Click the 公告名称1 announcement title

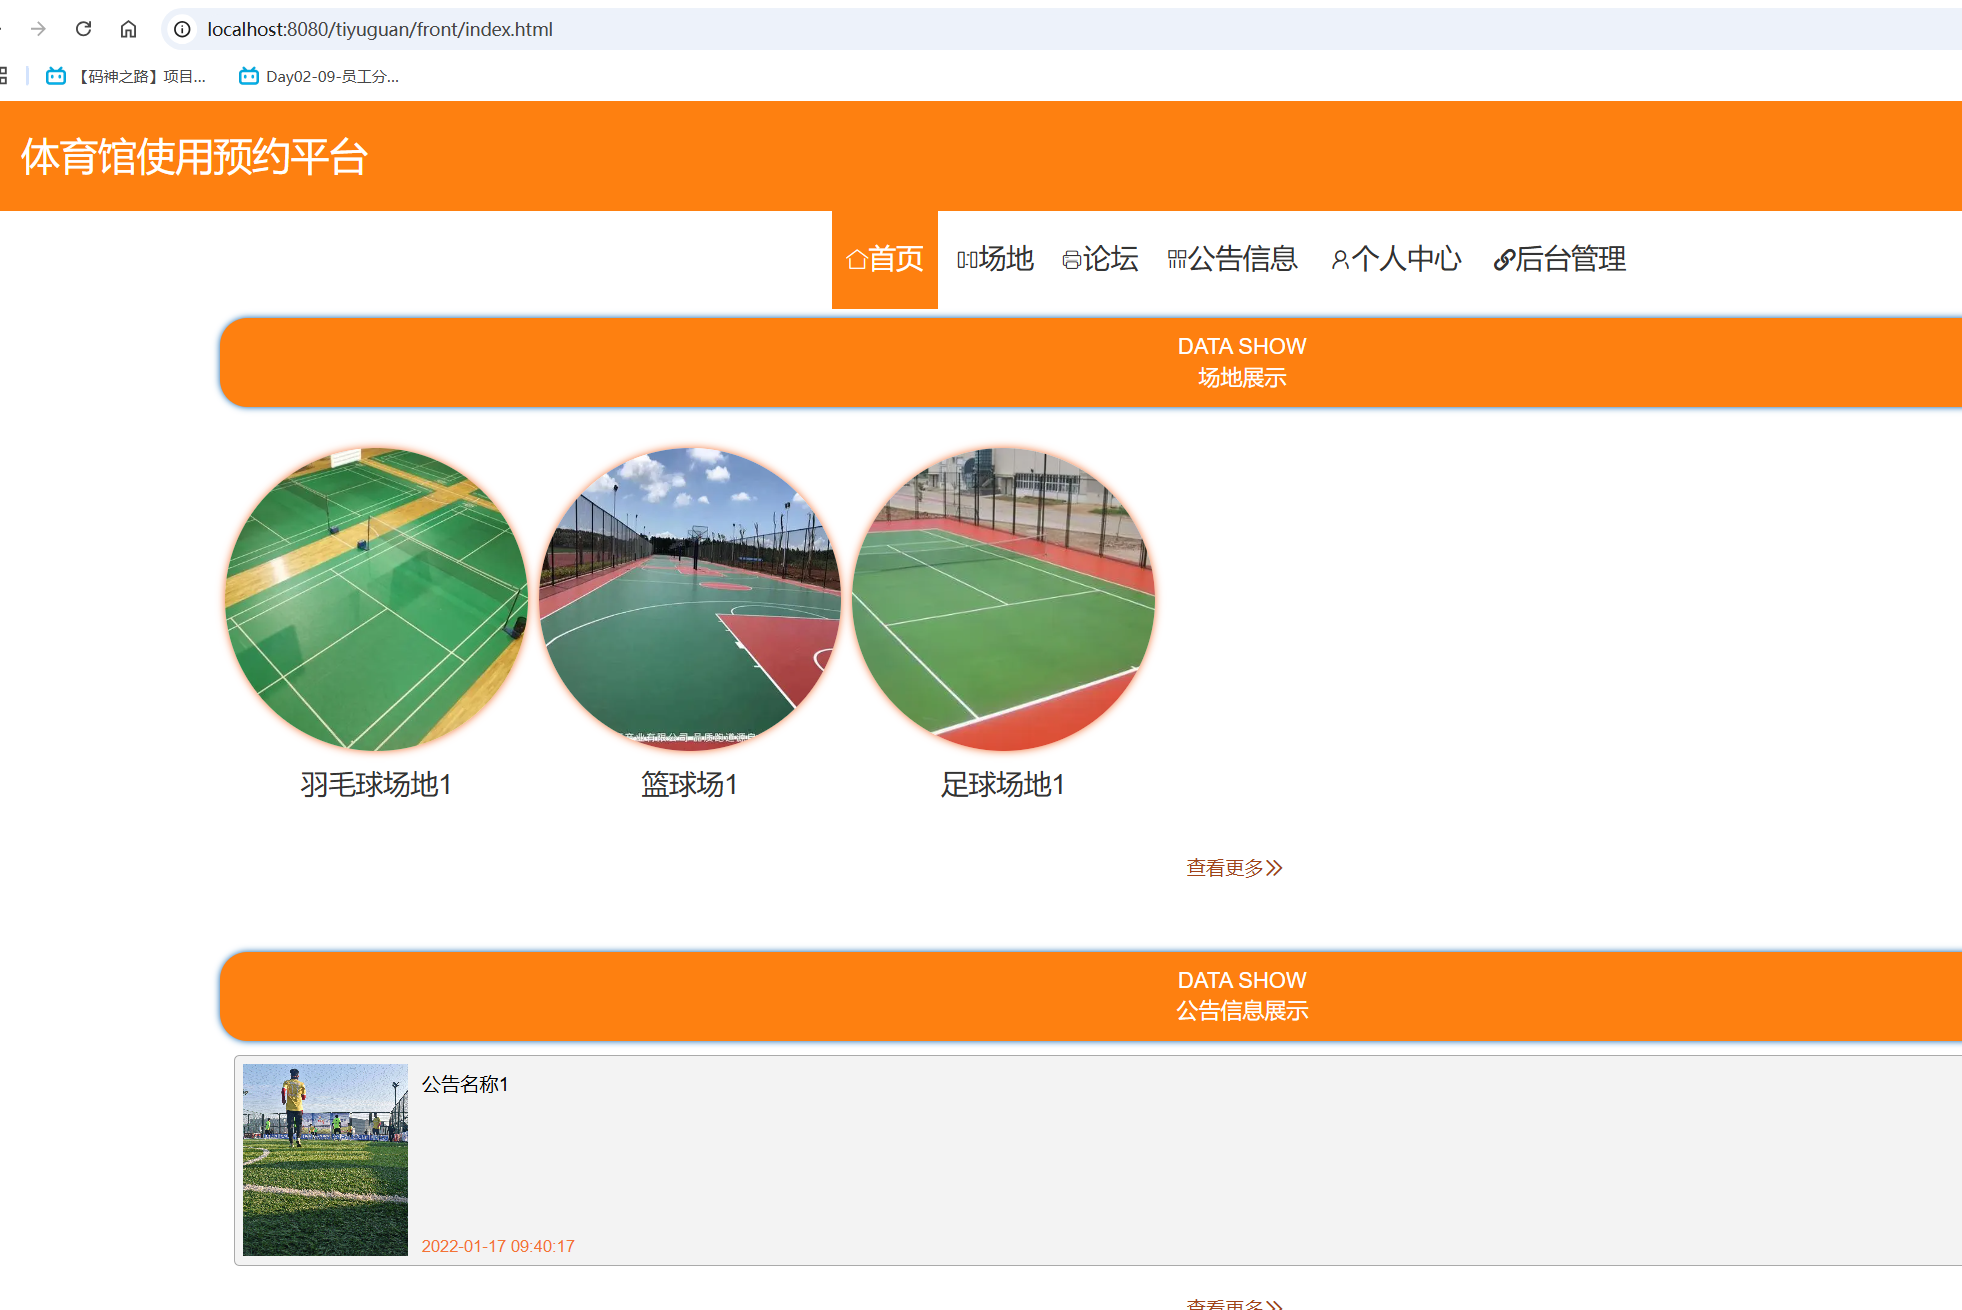(x=465, y=1084)
